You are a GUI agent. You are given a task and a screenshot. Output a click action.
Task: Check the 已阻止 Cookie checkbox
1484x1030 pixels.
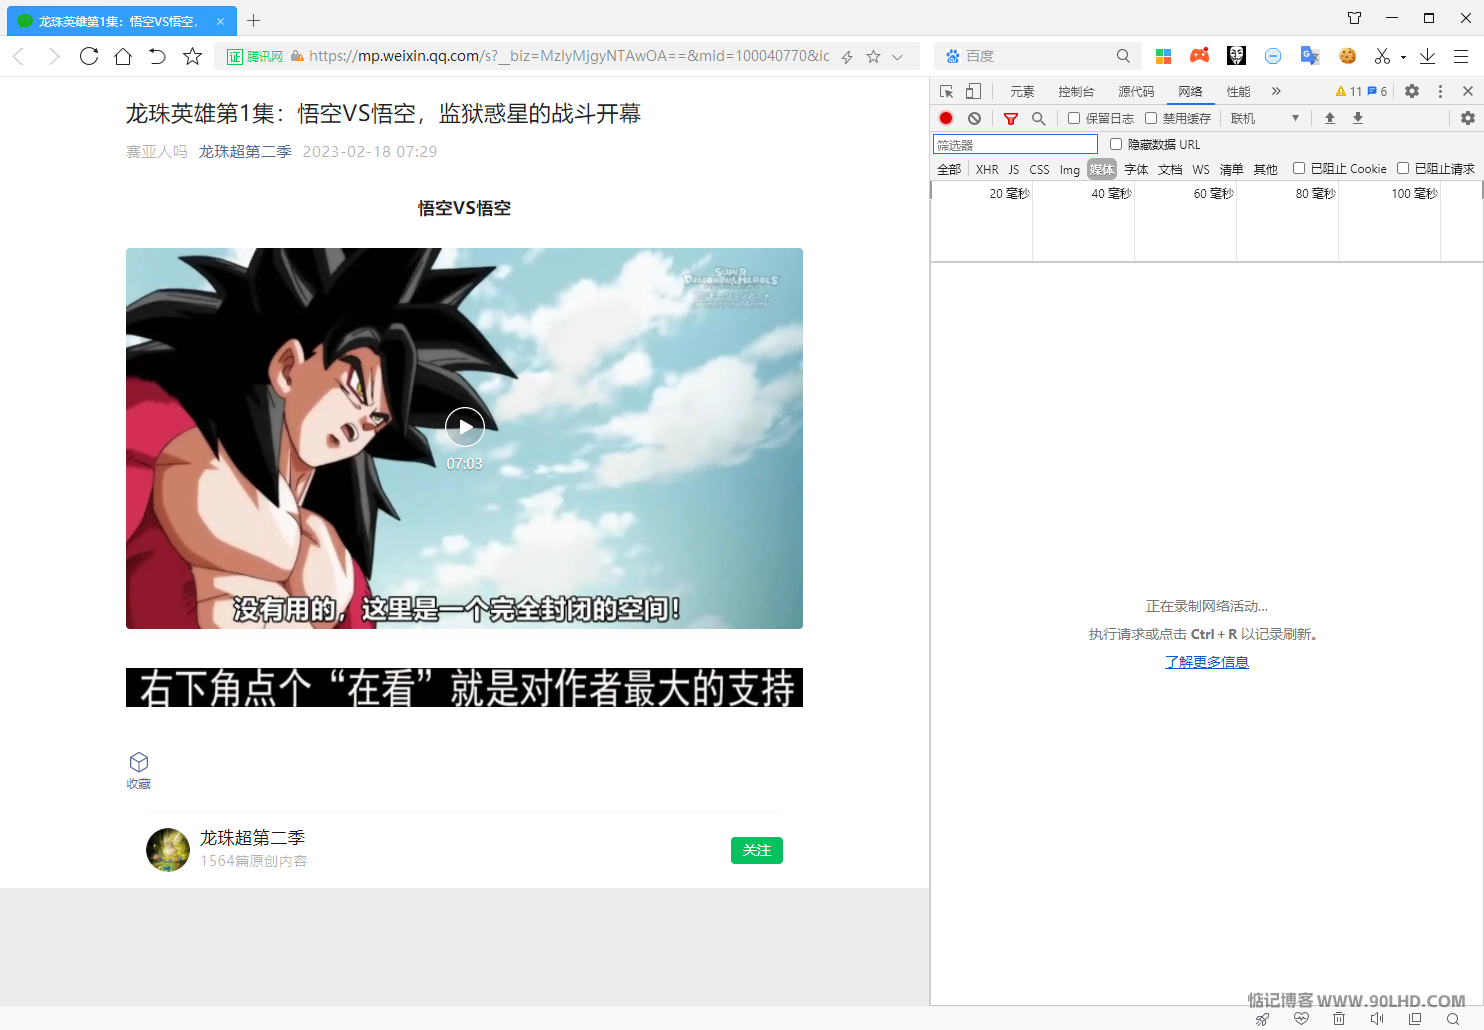(1299, 168)
